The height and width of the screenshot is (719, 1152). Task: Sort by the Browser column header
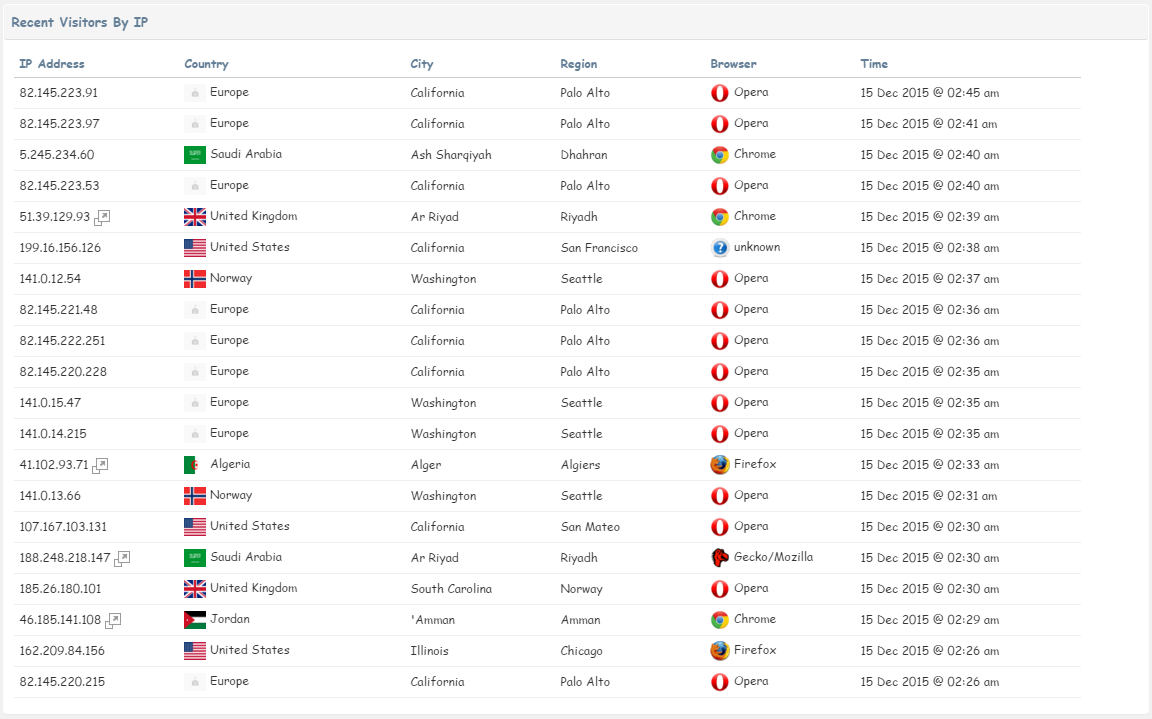(733, 64)
